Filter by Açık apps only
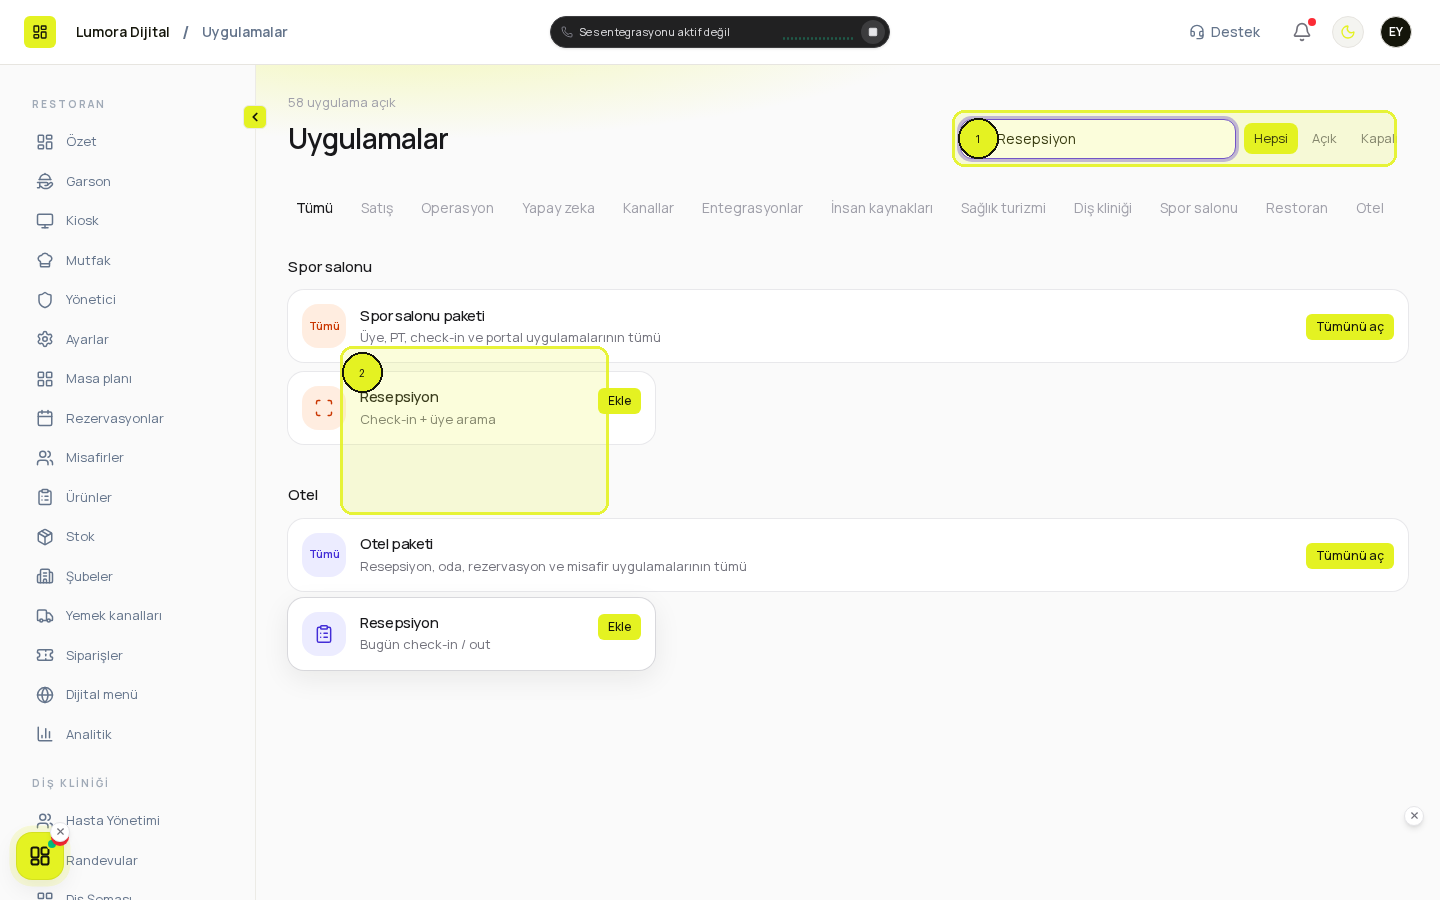1440x900 pixels. (x=1324, y=139)
